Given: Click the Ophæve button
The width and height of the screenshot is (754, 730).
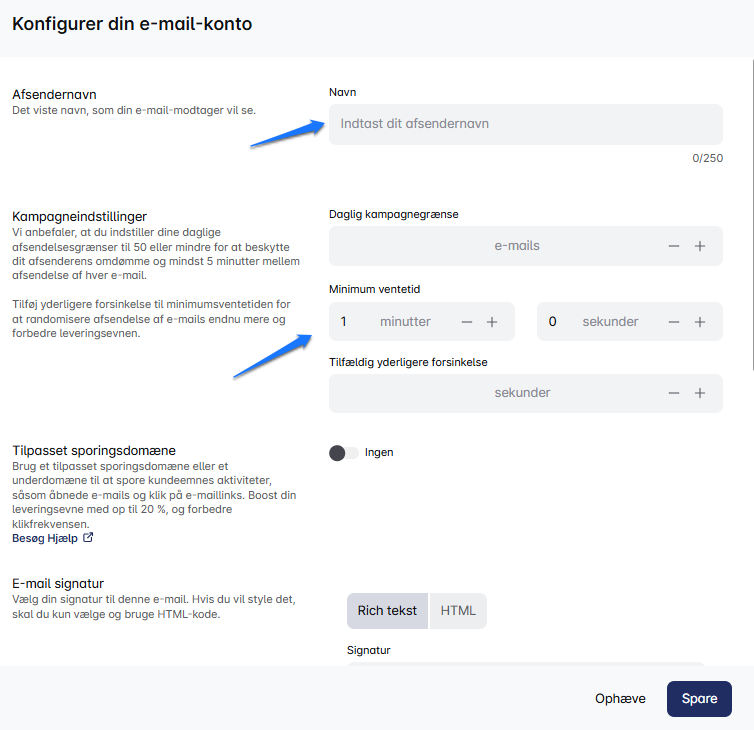Looking at the screenshot, I should 620,699.
